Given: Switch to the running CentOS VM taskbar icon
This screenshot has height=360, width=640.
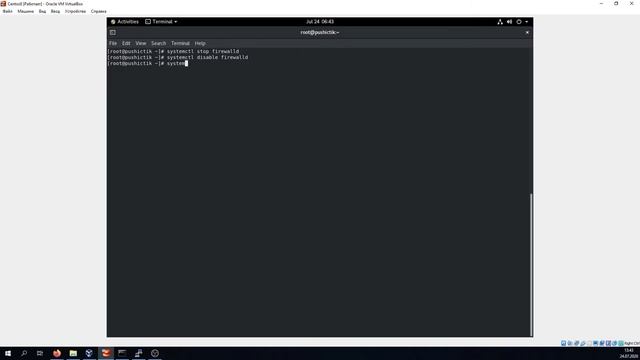Looking at the screenshot, I should click(x=106, y=353).
